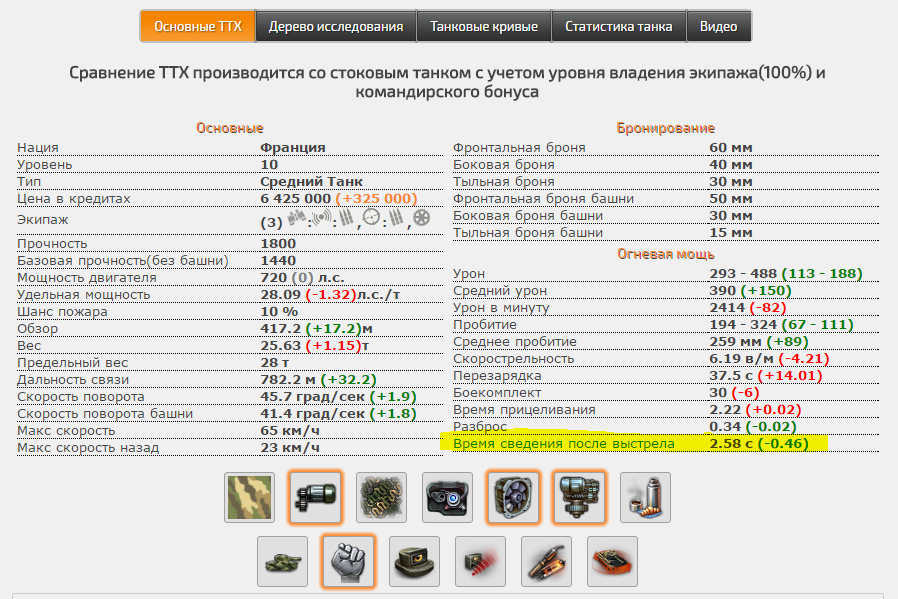The image size is (898, 599).
Task: Select the soldering iron skill icon
Action: [546, 561]
